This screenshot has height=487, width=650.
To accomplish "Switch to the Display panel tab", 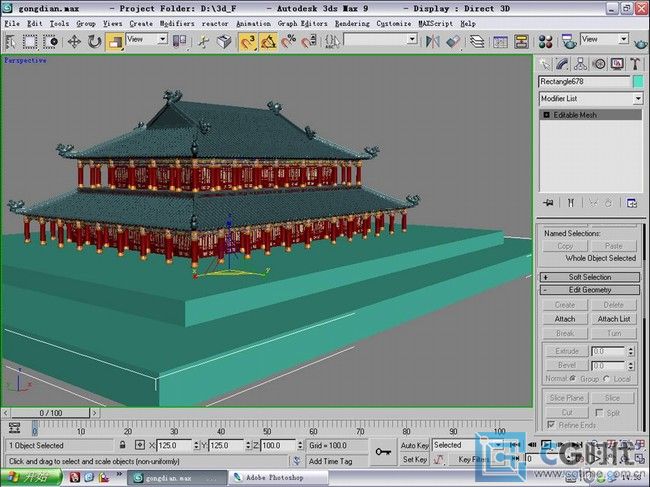I will click(617, 64).
